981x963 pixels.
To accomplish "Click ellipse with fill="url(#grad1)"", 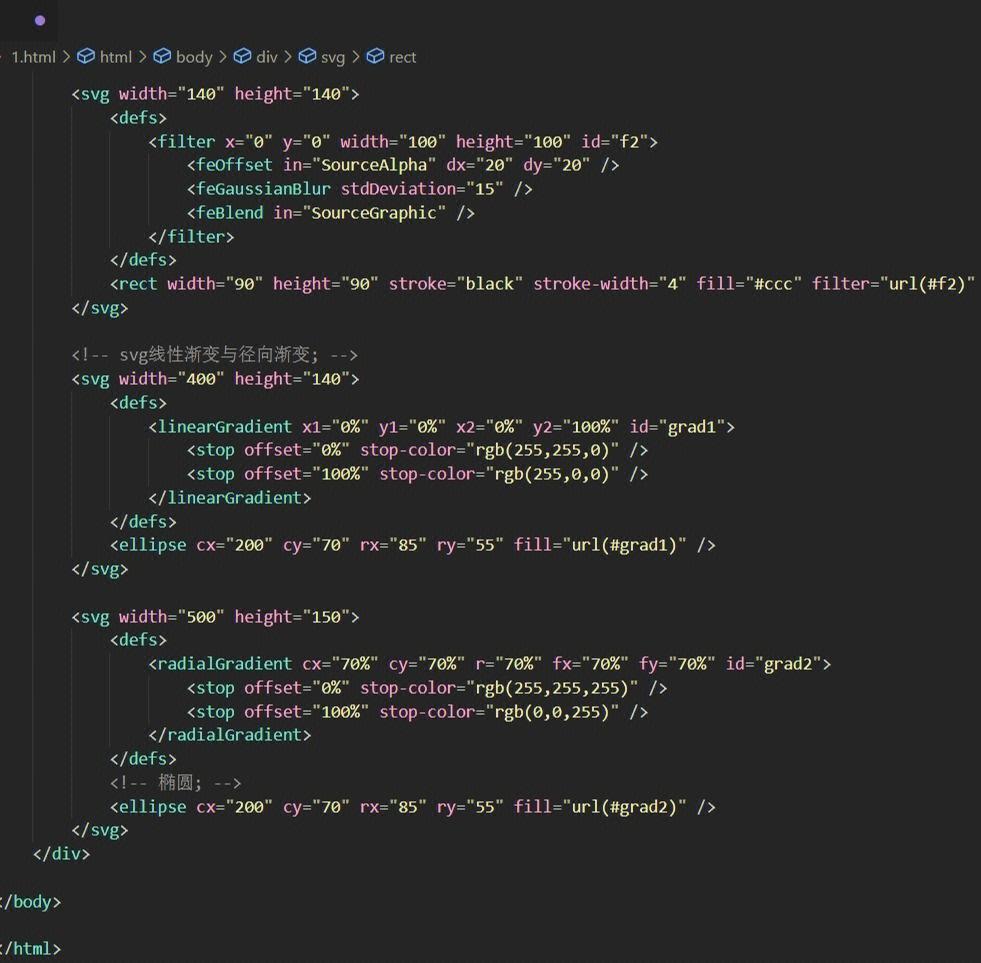I will (413, 545).
